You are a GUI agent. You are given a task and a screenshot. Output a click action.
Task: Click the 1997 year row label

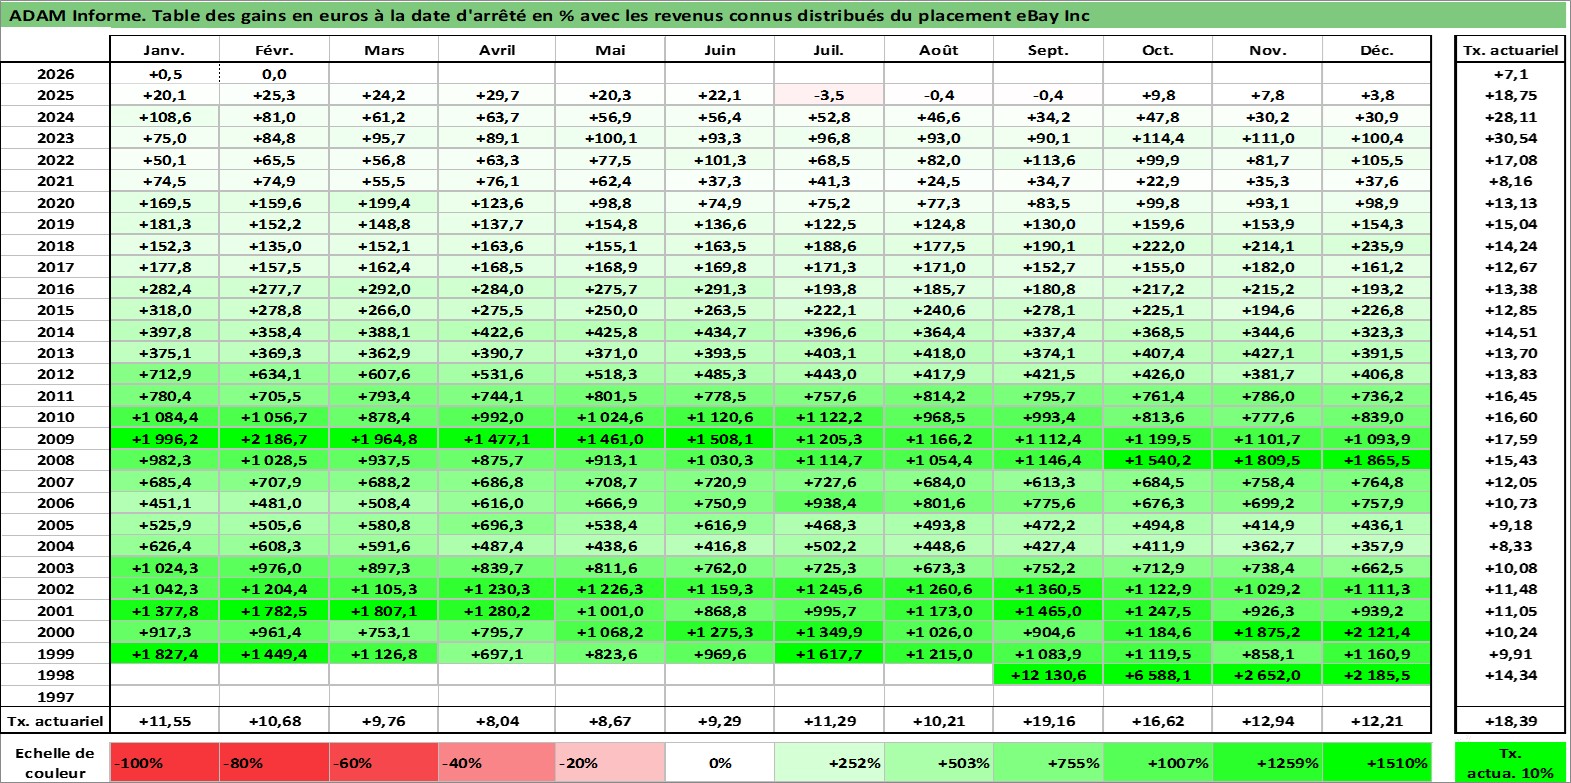click(55, 697)
